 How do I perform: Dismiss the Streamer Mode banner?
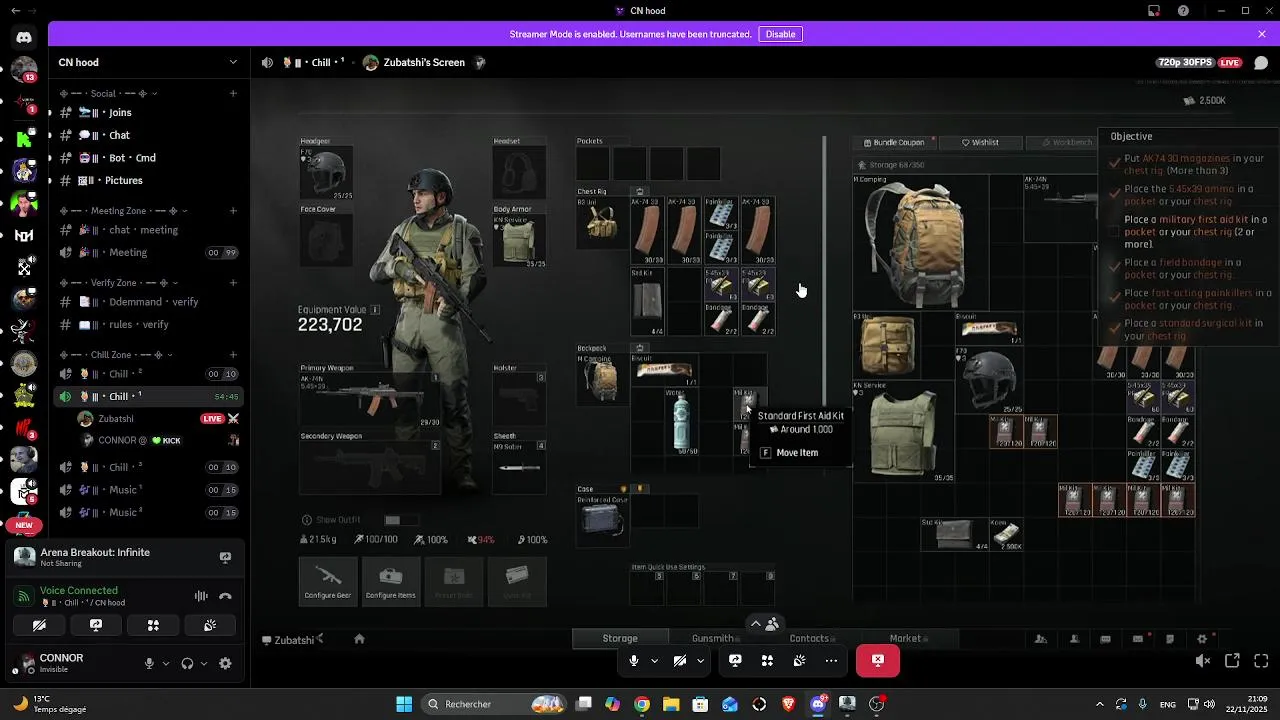1262,34
